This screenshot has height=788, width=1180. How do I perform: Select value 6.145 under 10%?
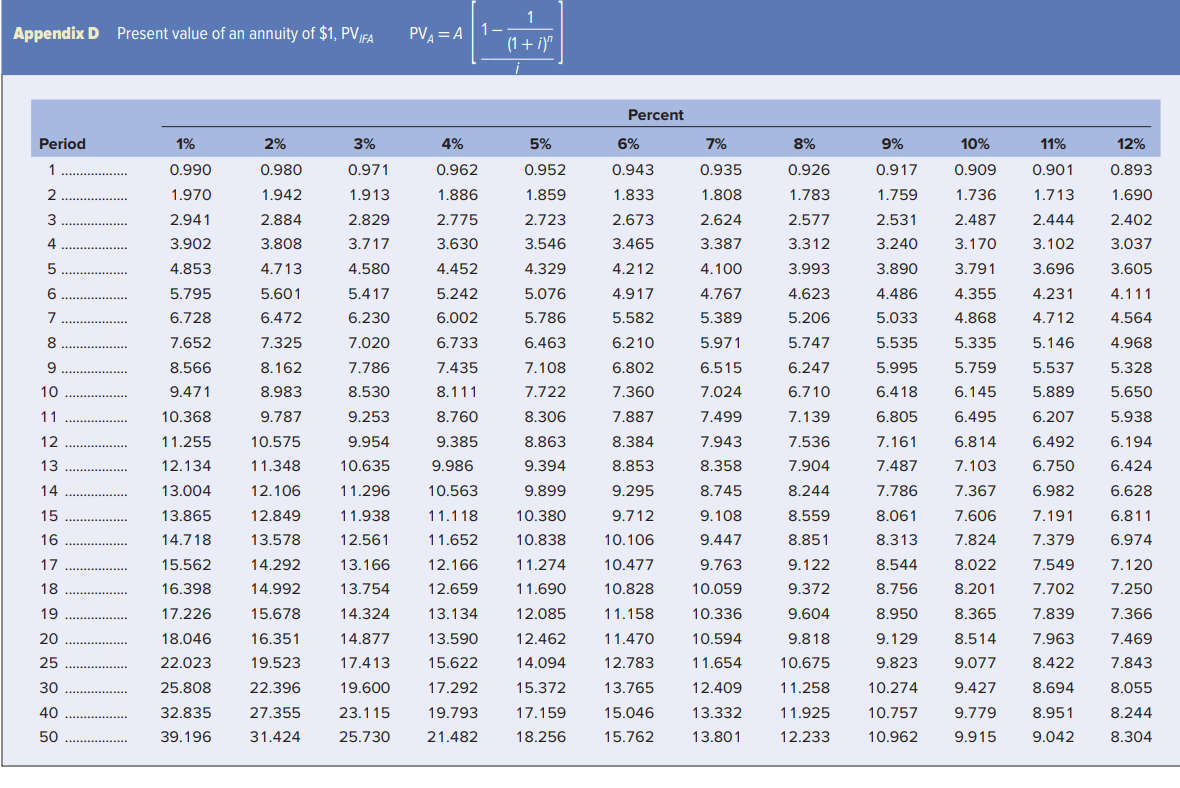pos(975,392)
